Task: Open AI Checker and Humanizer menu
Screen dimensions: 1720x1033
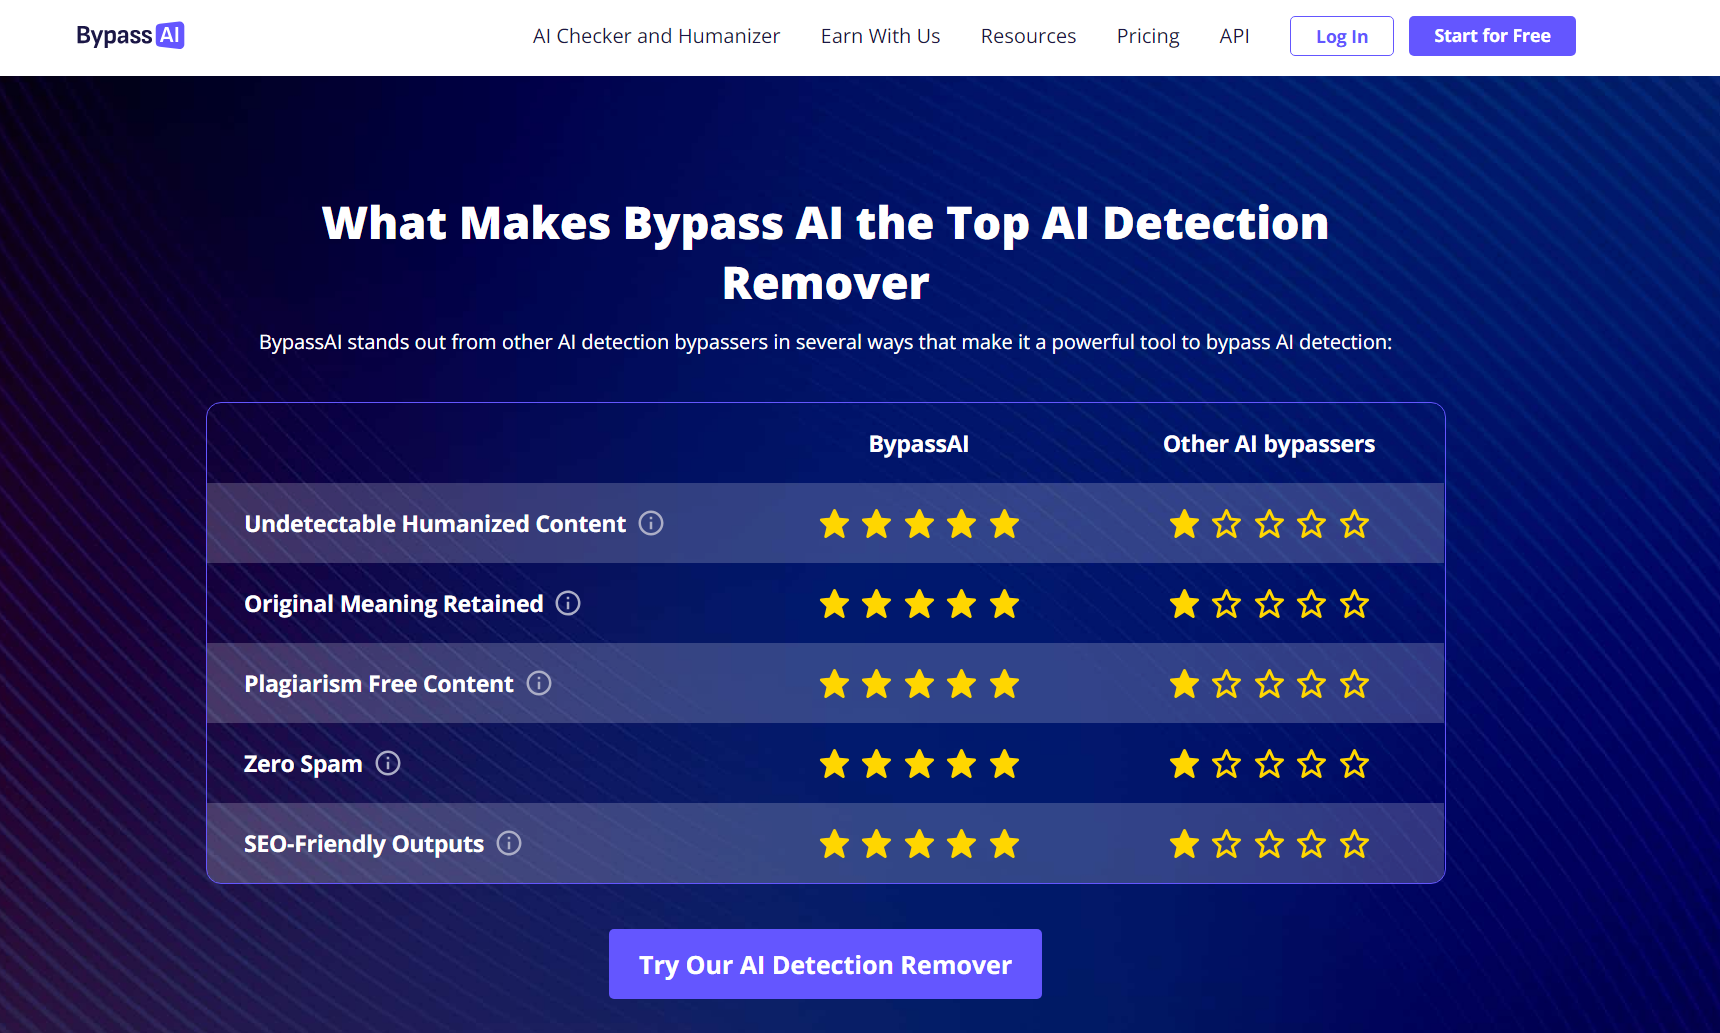Action: pos(656,36)
